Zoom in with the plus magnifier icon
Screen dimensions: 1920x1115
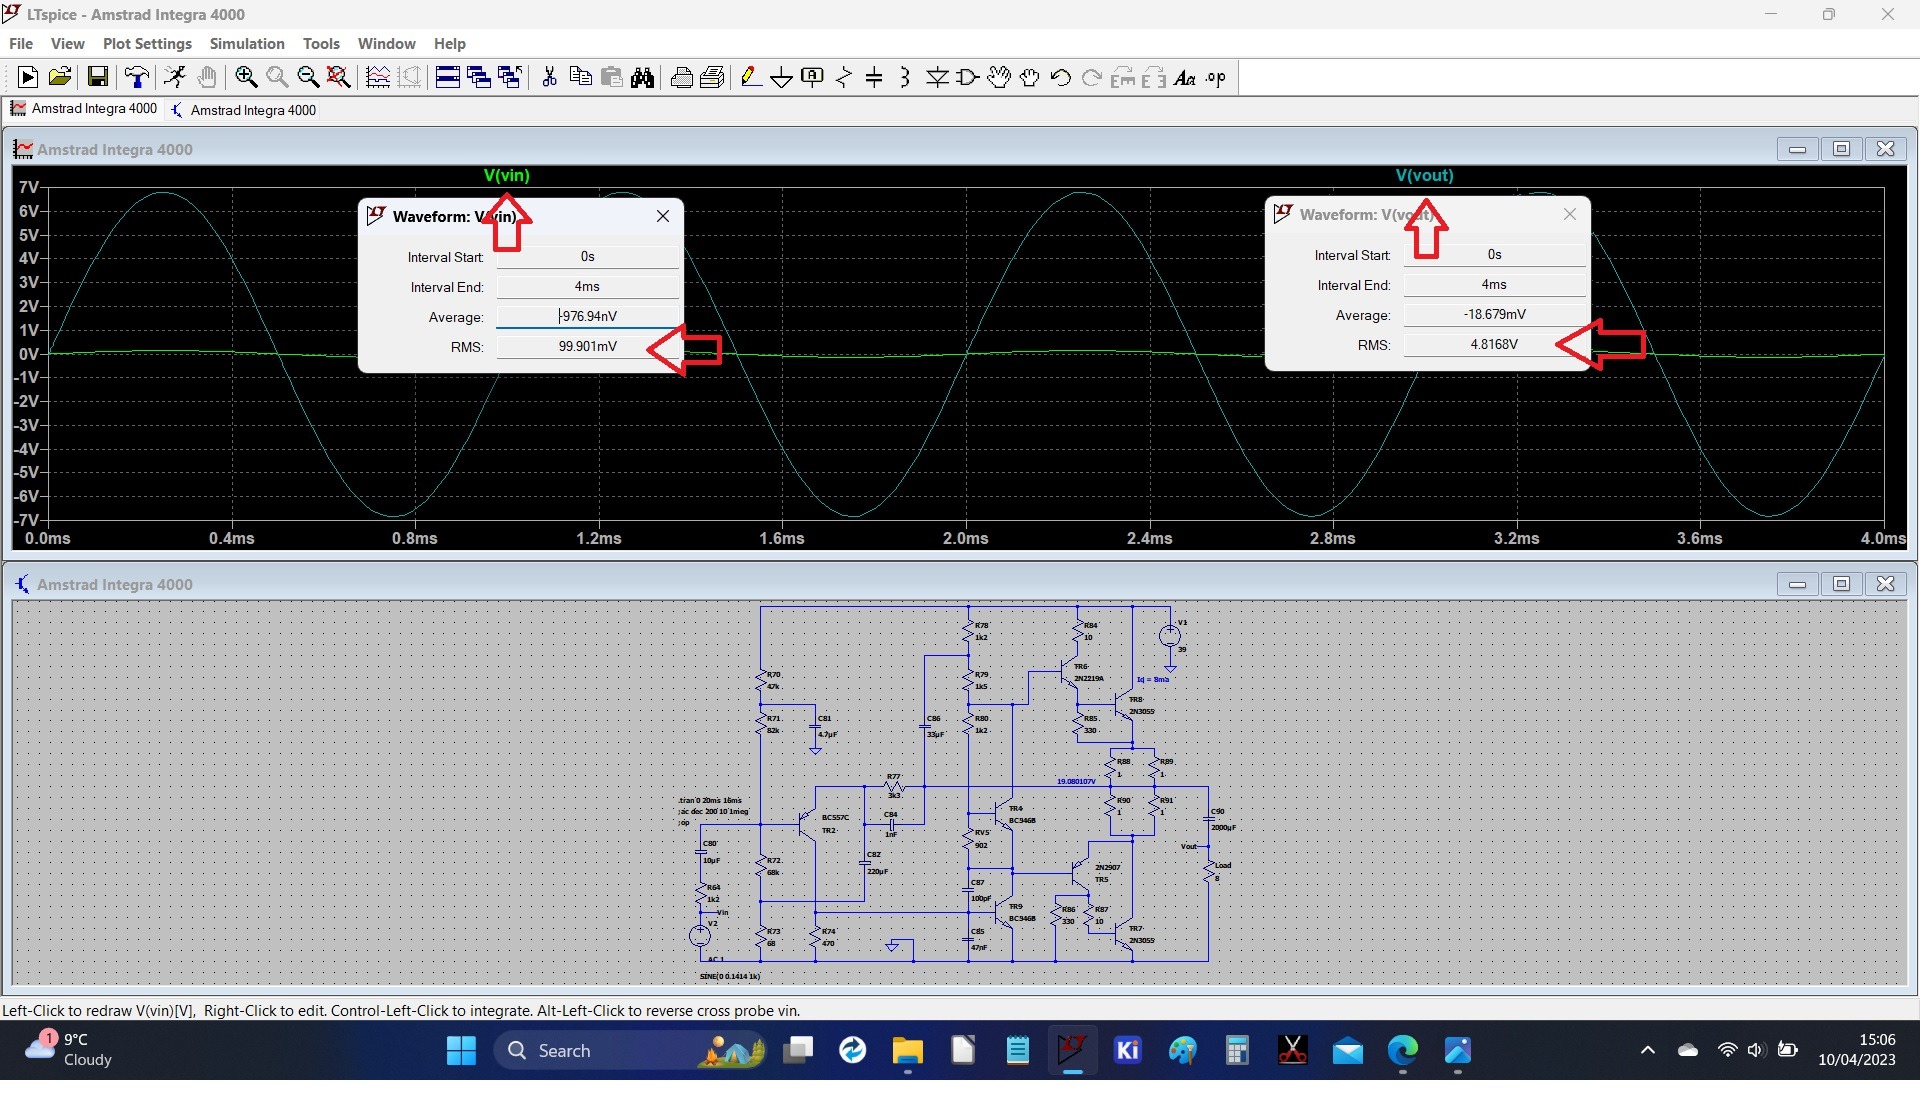[246, 77]
